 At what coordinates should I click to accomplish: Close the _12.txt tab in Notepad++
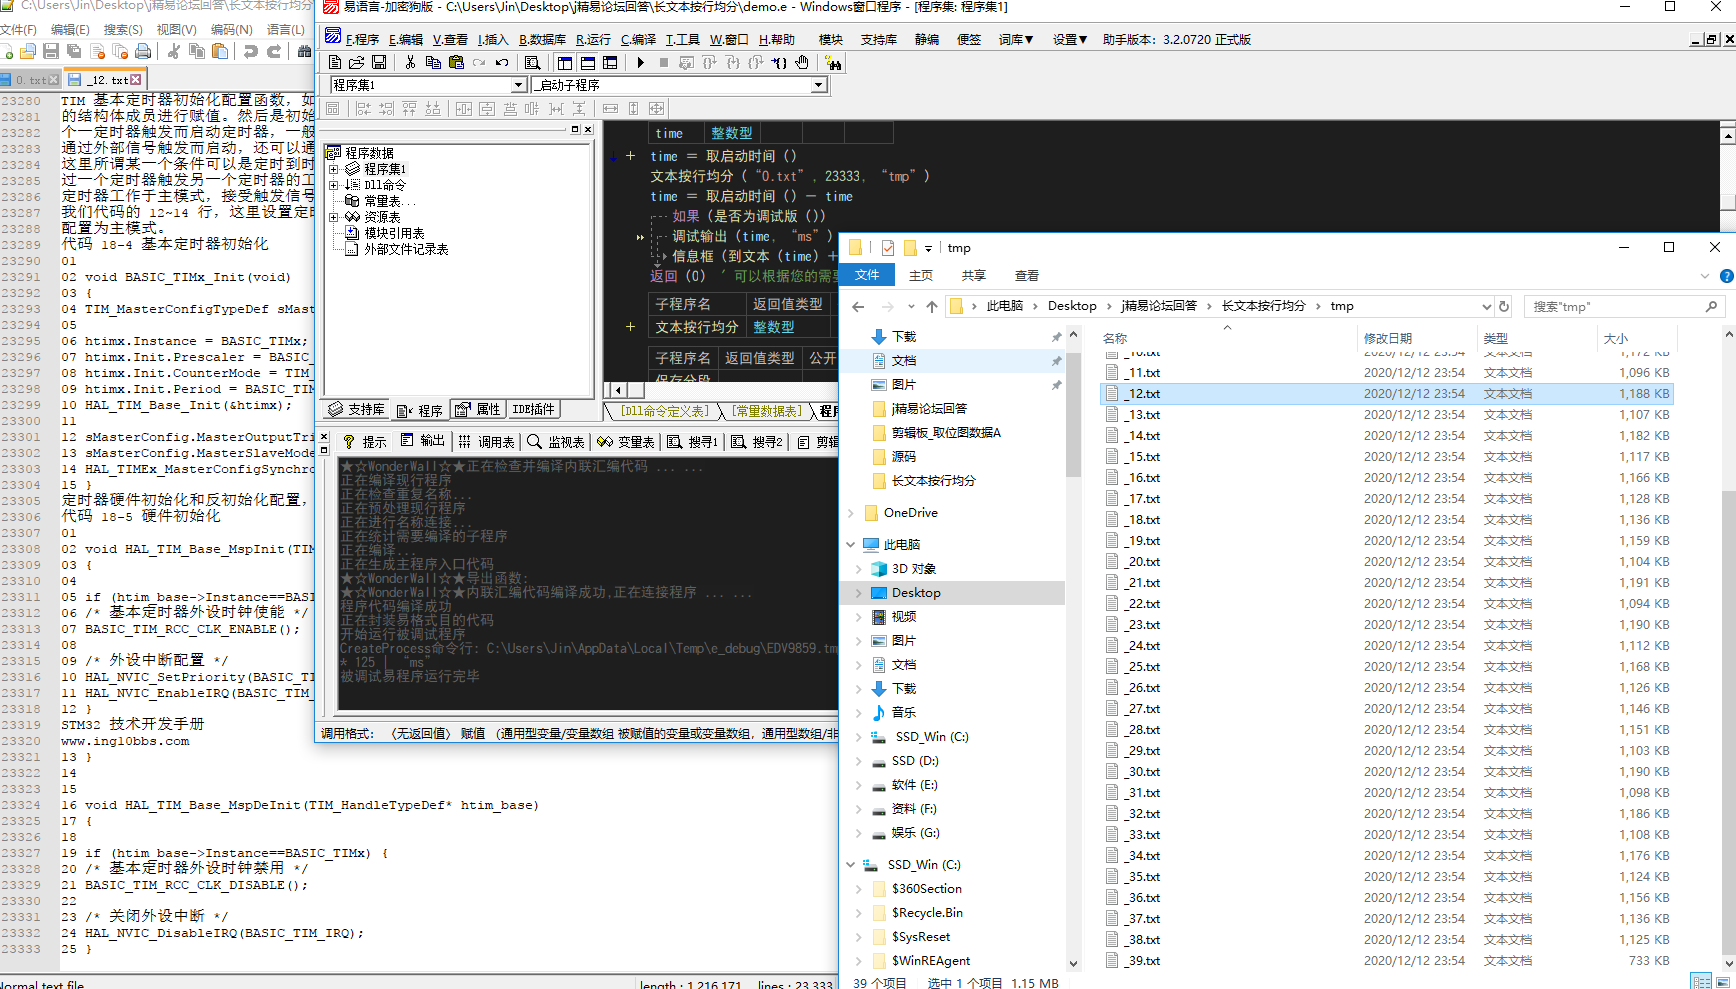click(x=136, y=79)
